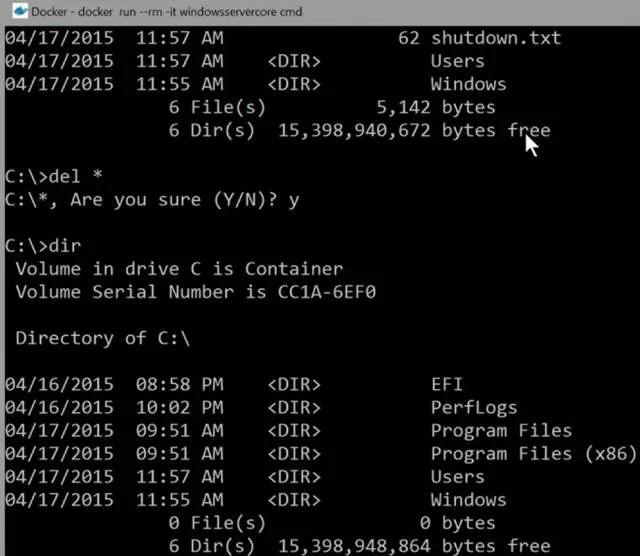Click the Users entry in the lower listing

(458, 477)
